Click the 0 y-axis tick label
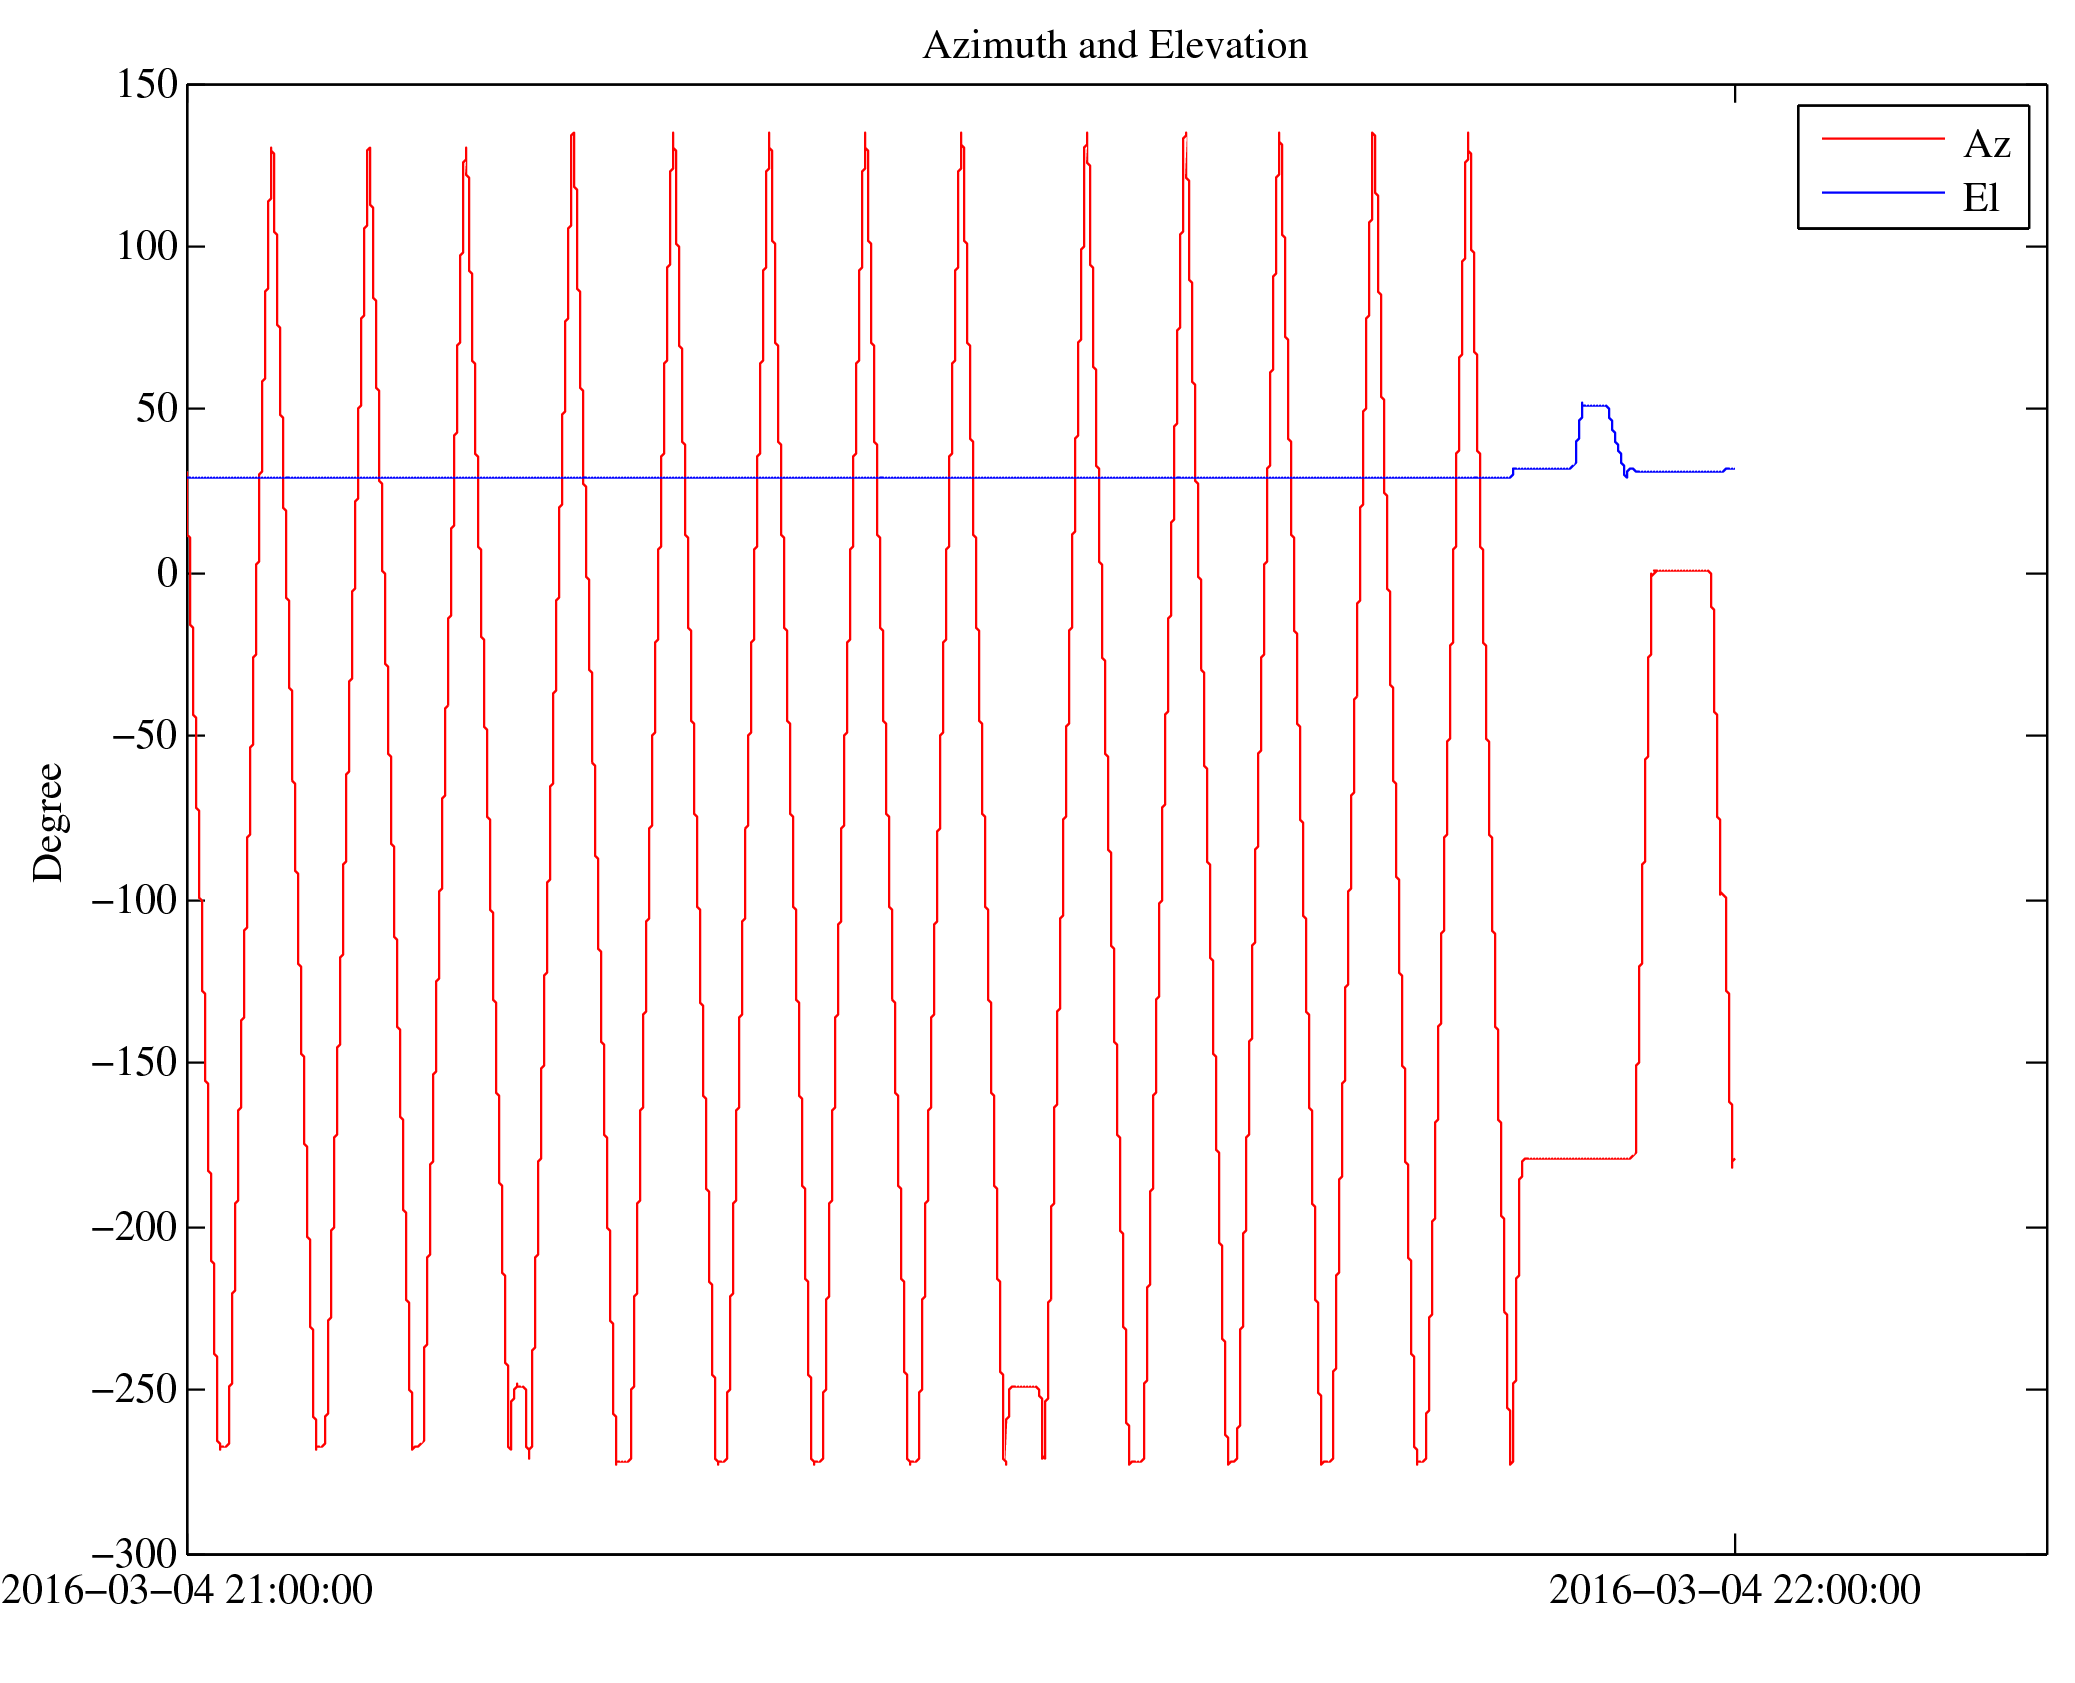 coord(167,573)
